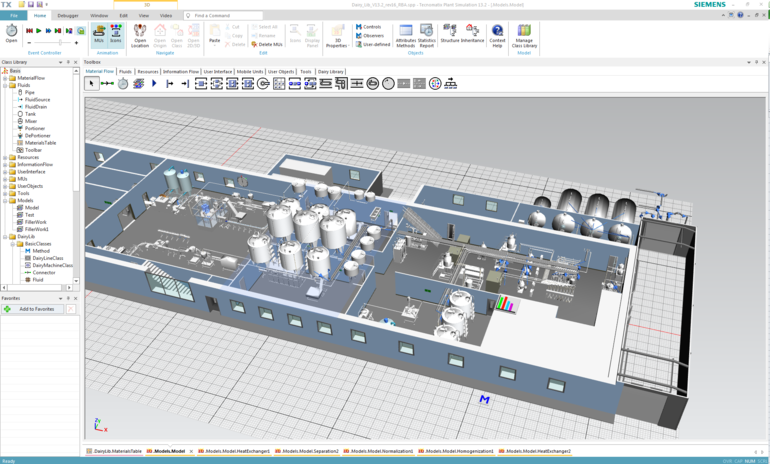Click Delete MUs in Edit group
770x464 pixels.
(x=267, y=44)
